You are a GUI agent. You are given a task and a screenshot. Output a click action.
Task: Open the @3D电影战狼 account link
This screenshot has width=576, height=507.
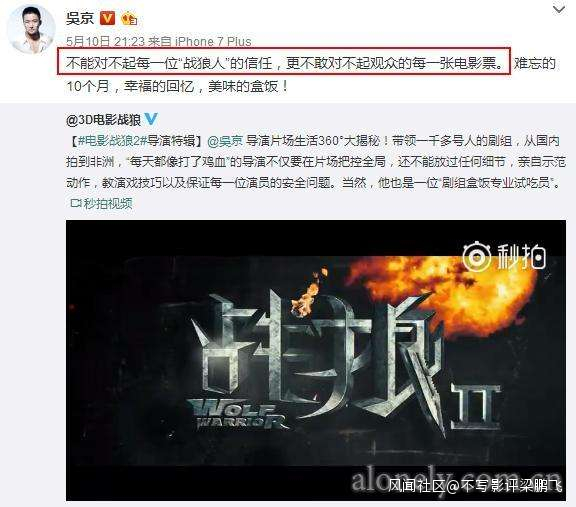click(104, 120)
